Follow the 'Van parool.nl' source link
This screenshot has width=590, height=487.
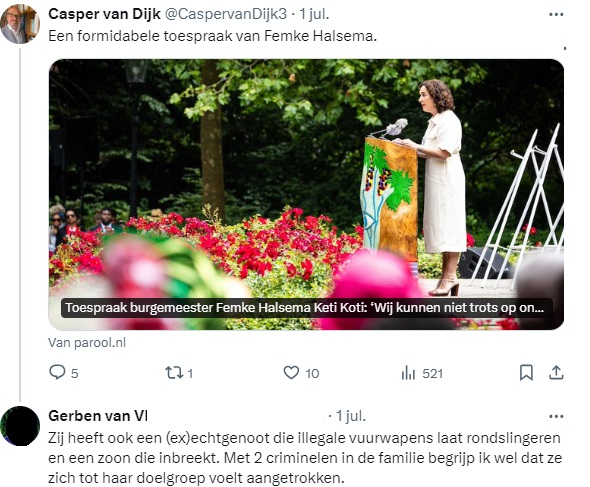pyautogui.click(x=87, y=343)
